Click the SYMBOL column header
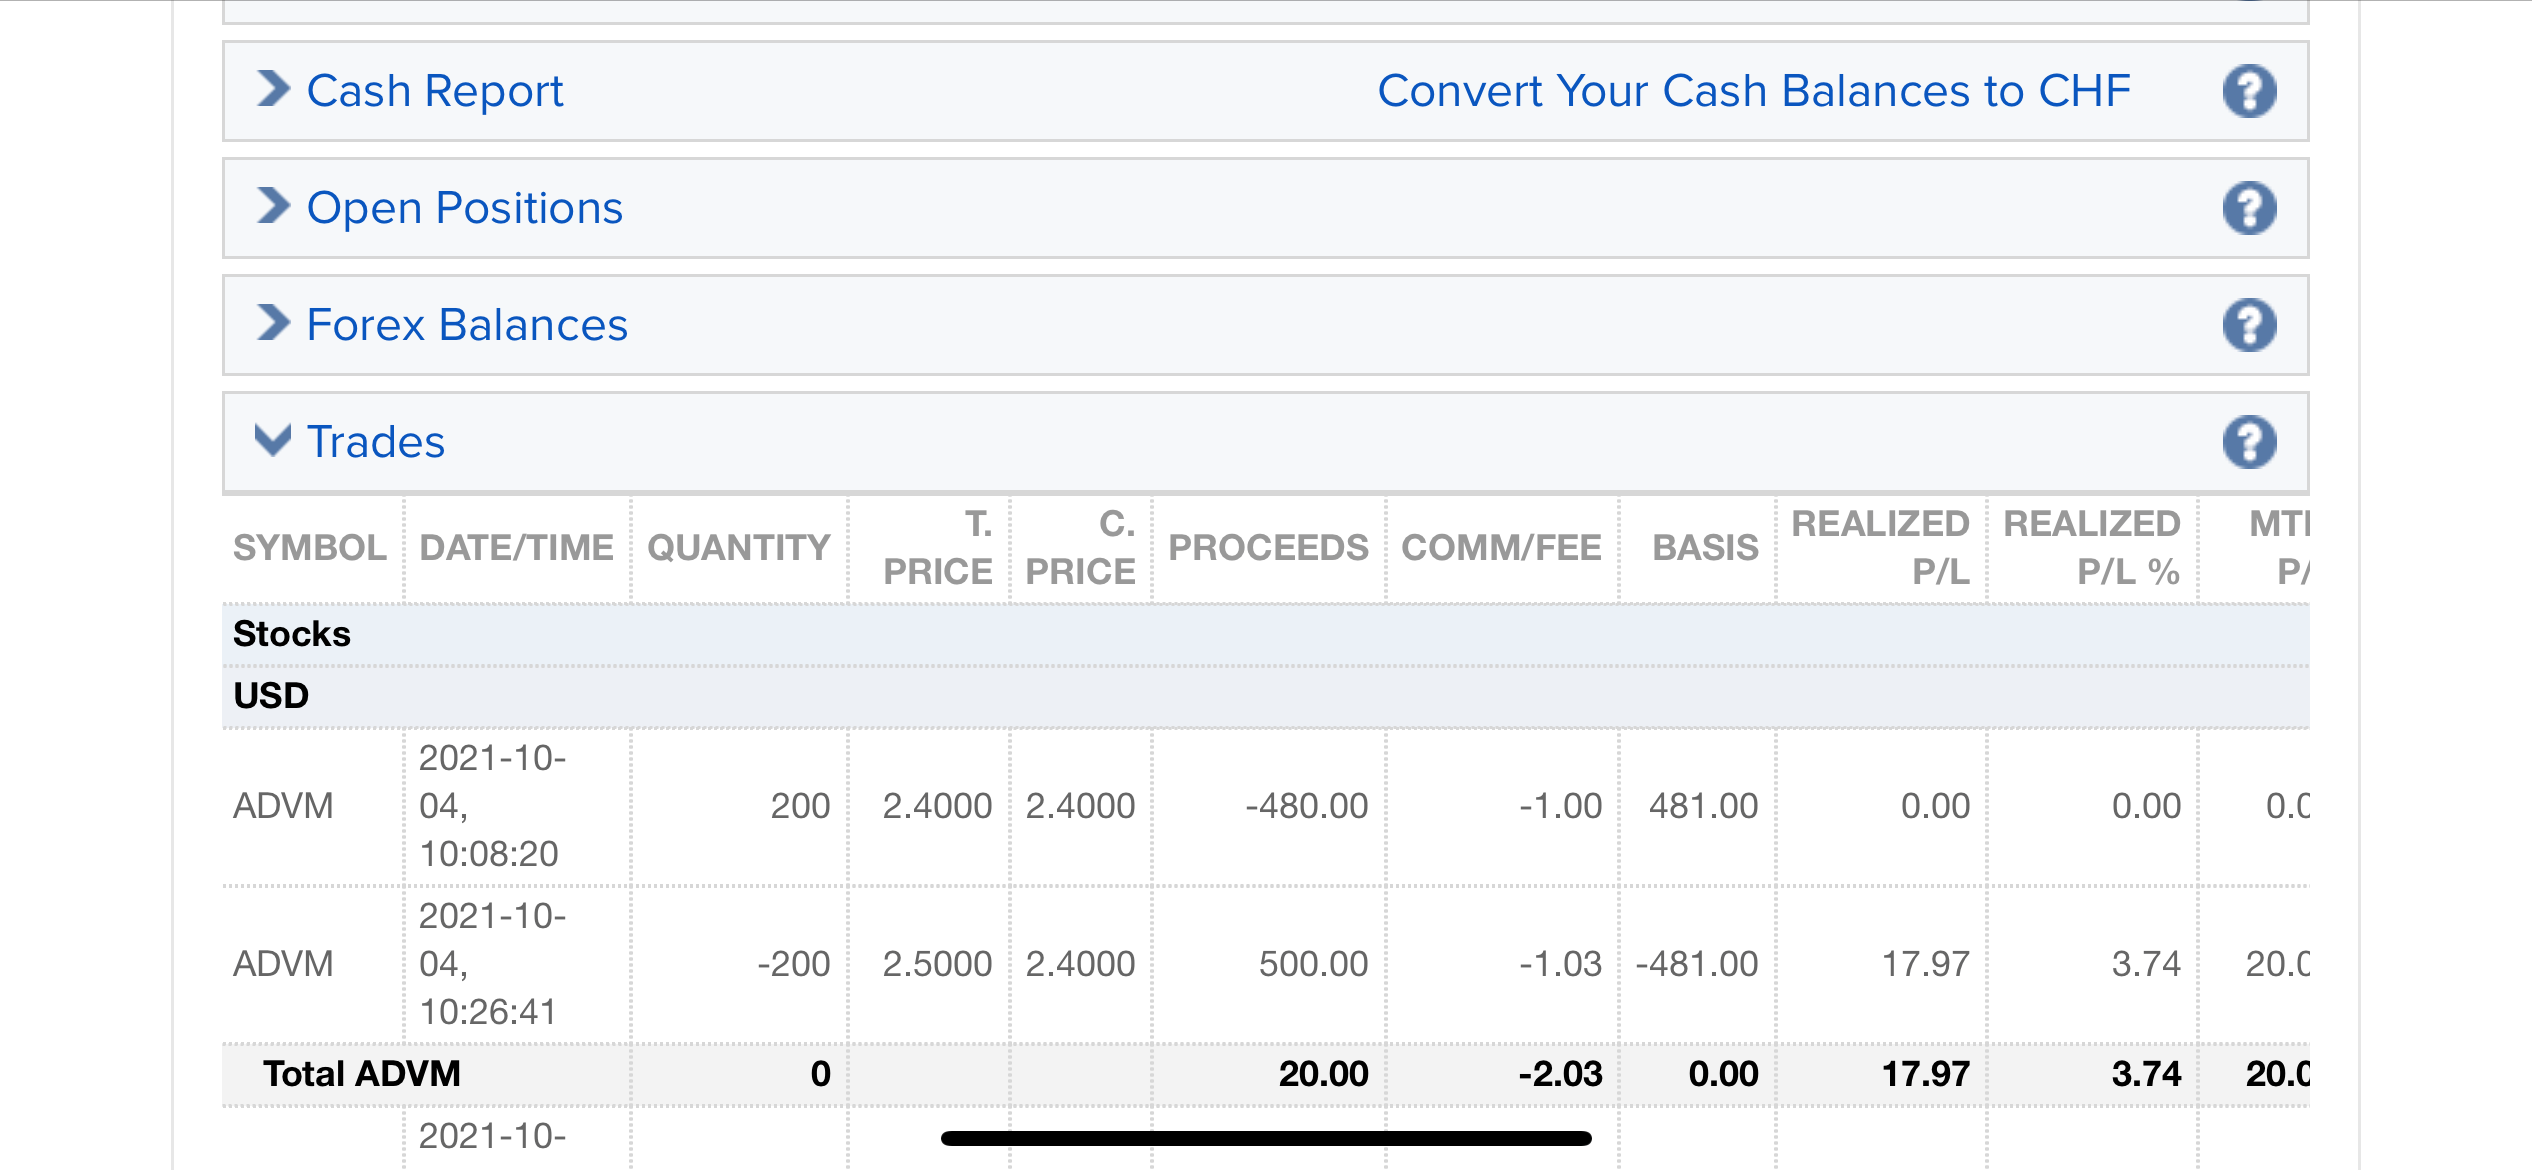This screenshot has width=2532, height=1170. [x=309, y=548]
